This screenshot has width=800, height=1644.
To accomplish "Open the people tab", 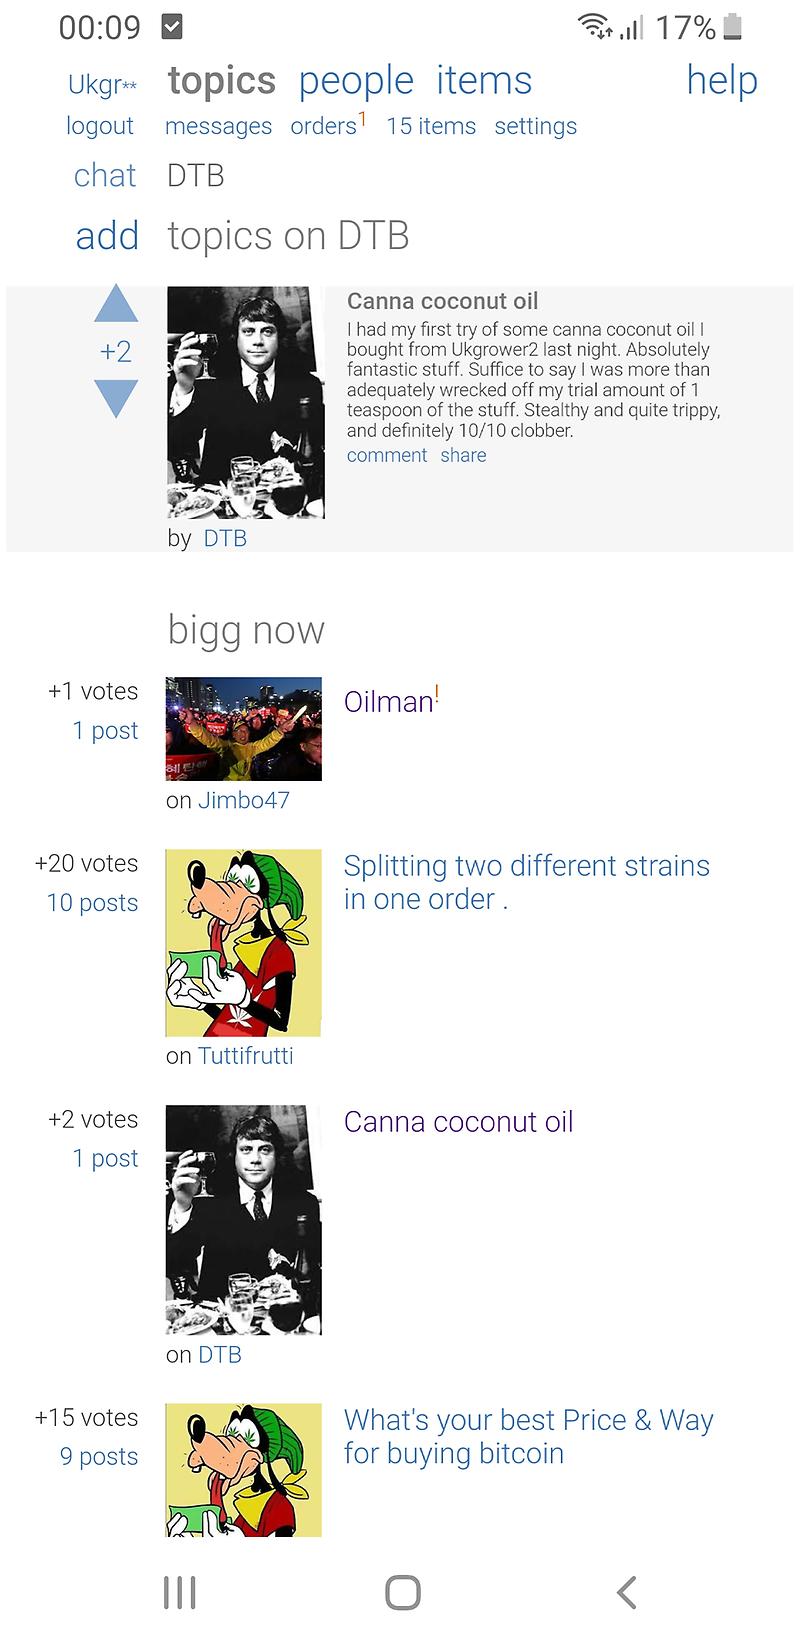I will (356, 80).
